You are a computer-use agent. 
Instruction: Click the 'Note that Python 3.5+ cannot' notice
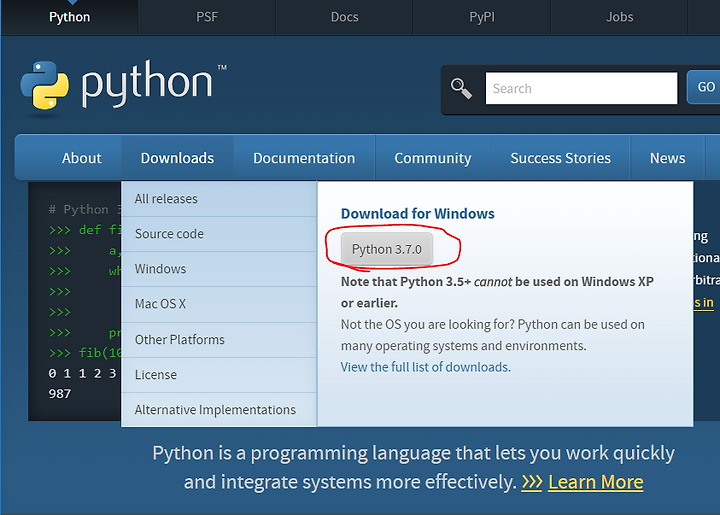(497, 292)
